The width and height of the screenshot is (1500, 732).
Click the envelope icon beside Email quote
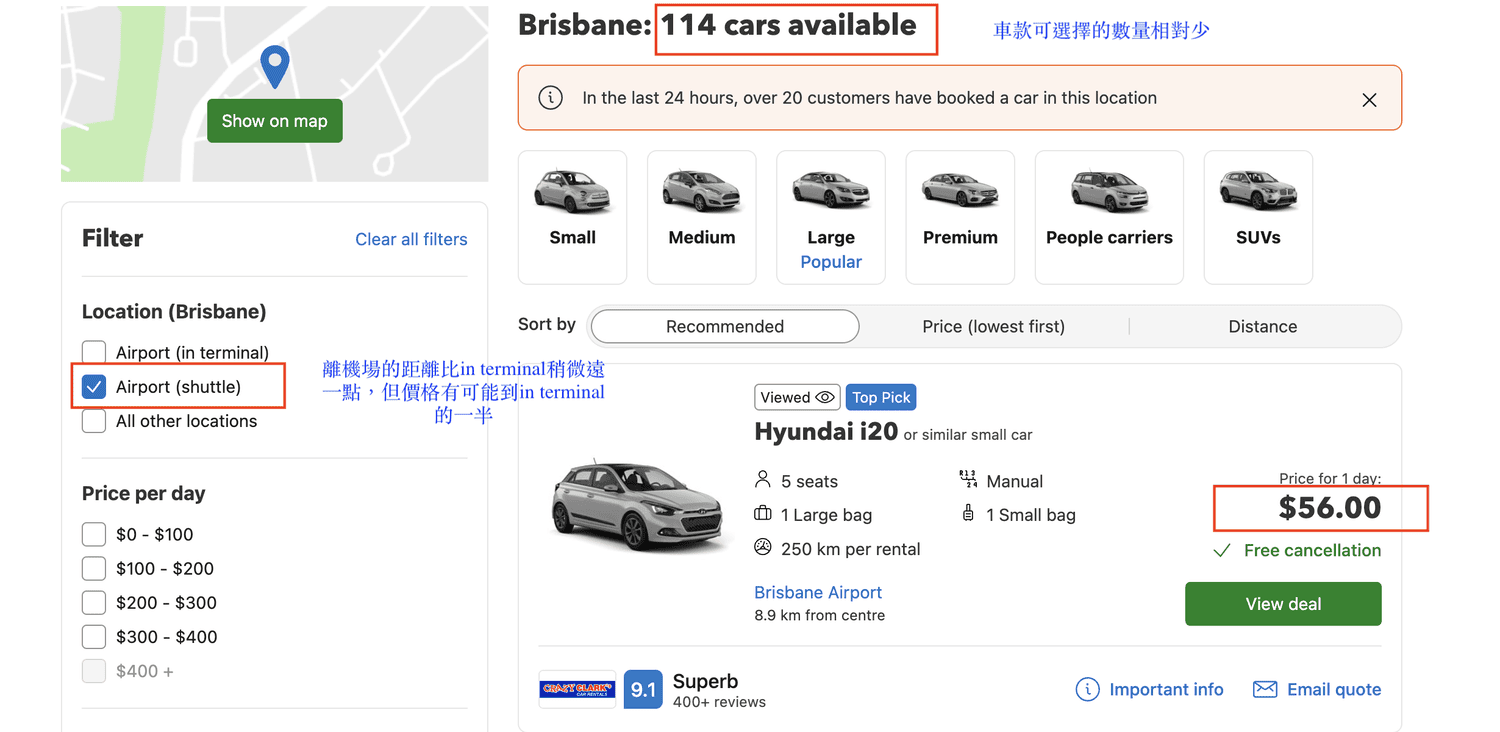point(1265,689)
